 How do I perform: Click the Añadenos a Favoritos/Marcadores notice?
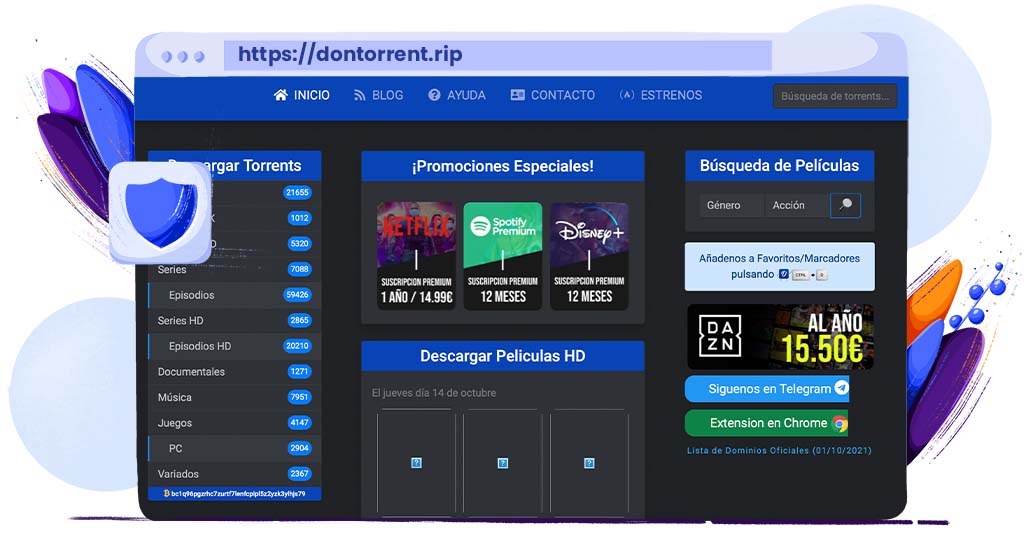[x=780, y=267]
